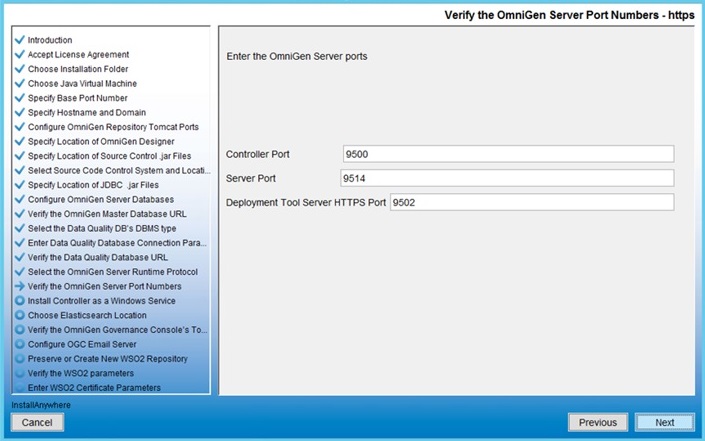Screen dimensions: 705x441
Task: Select 'Accept License Agreement' step text
Action: [x=78, y=54]
